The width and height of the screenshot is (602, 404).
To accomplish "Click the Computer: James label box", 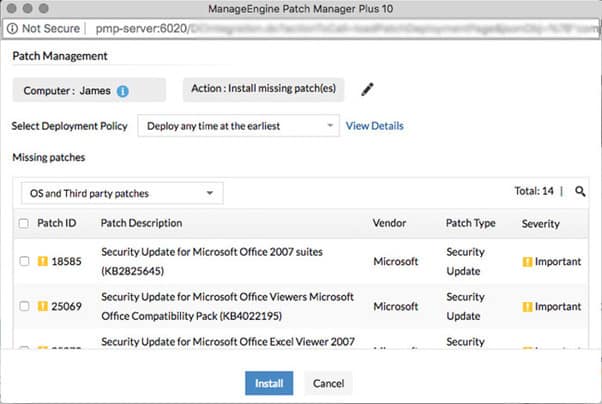I will pyautogui.click(x=89, y=90).
